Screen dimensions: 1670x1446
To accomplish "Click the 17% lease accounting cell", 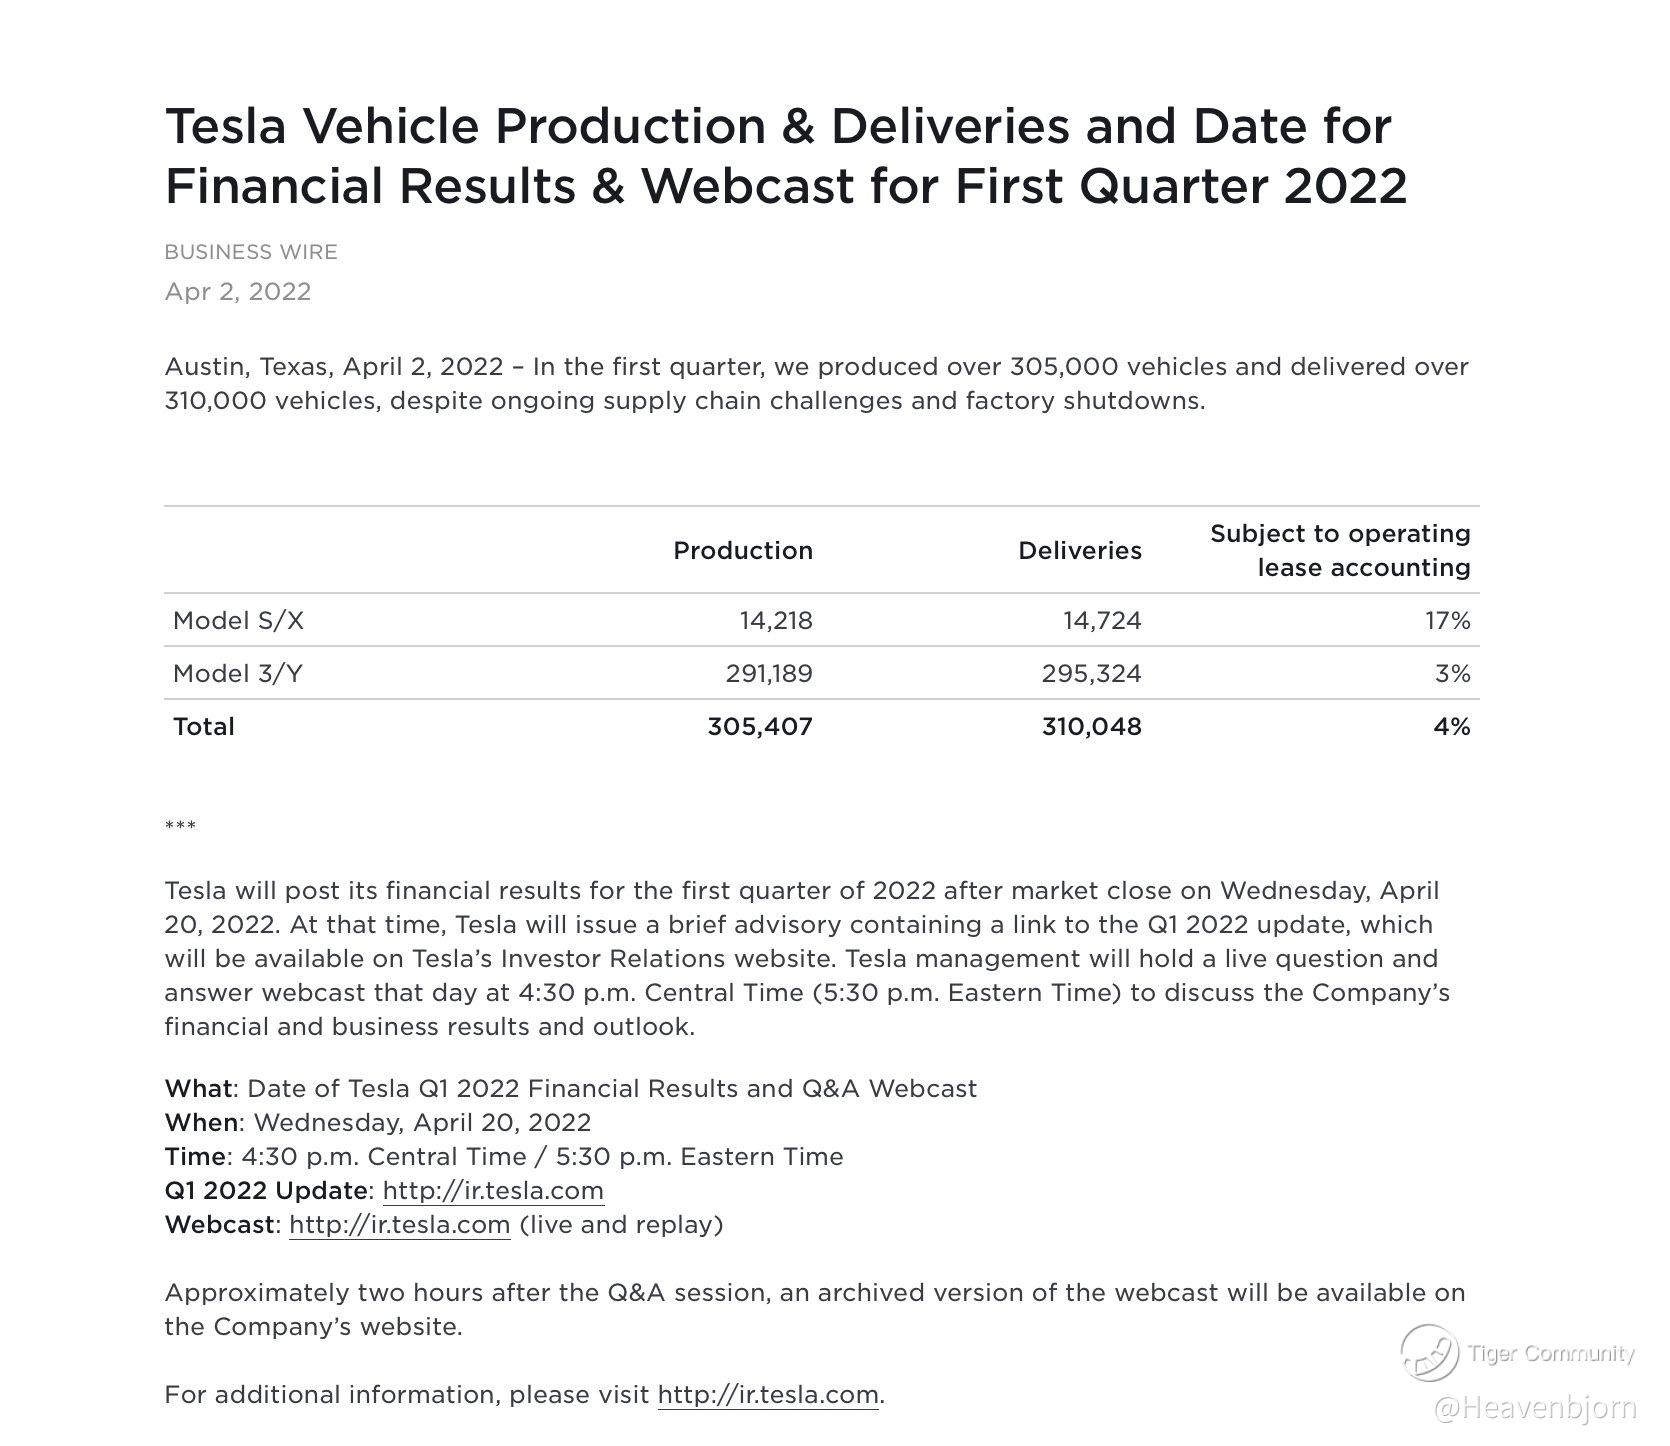I will [1447, 621].
